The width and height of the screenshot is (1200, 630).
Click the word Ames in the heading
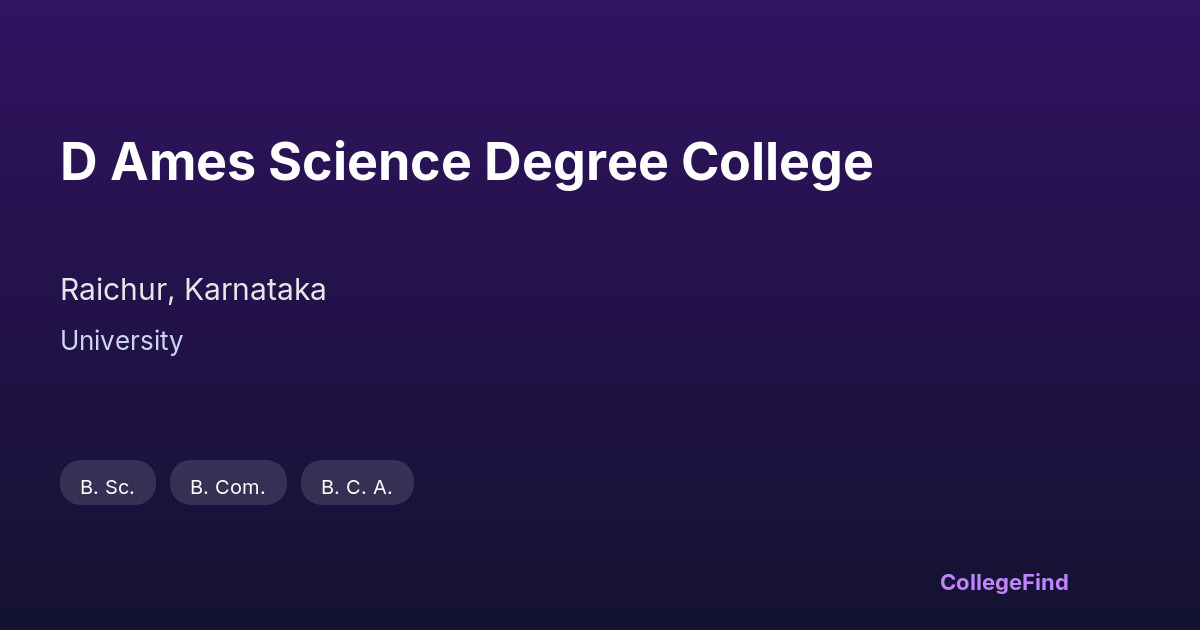click(183, 162)
